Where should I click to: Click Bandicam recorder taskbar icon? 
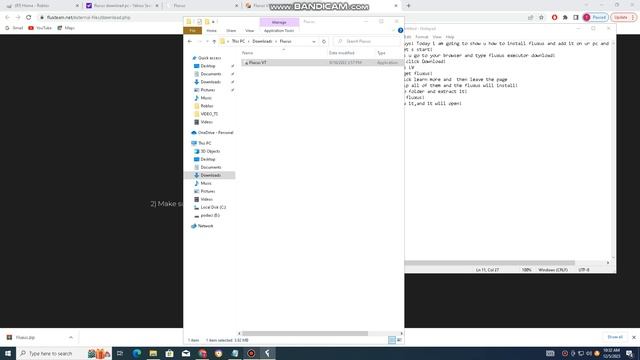tap(251, 353)
